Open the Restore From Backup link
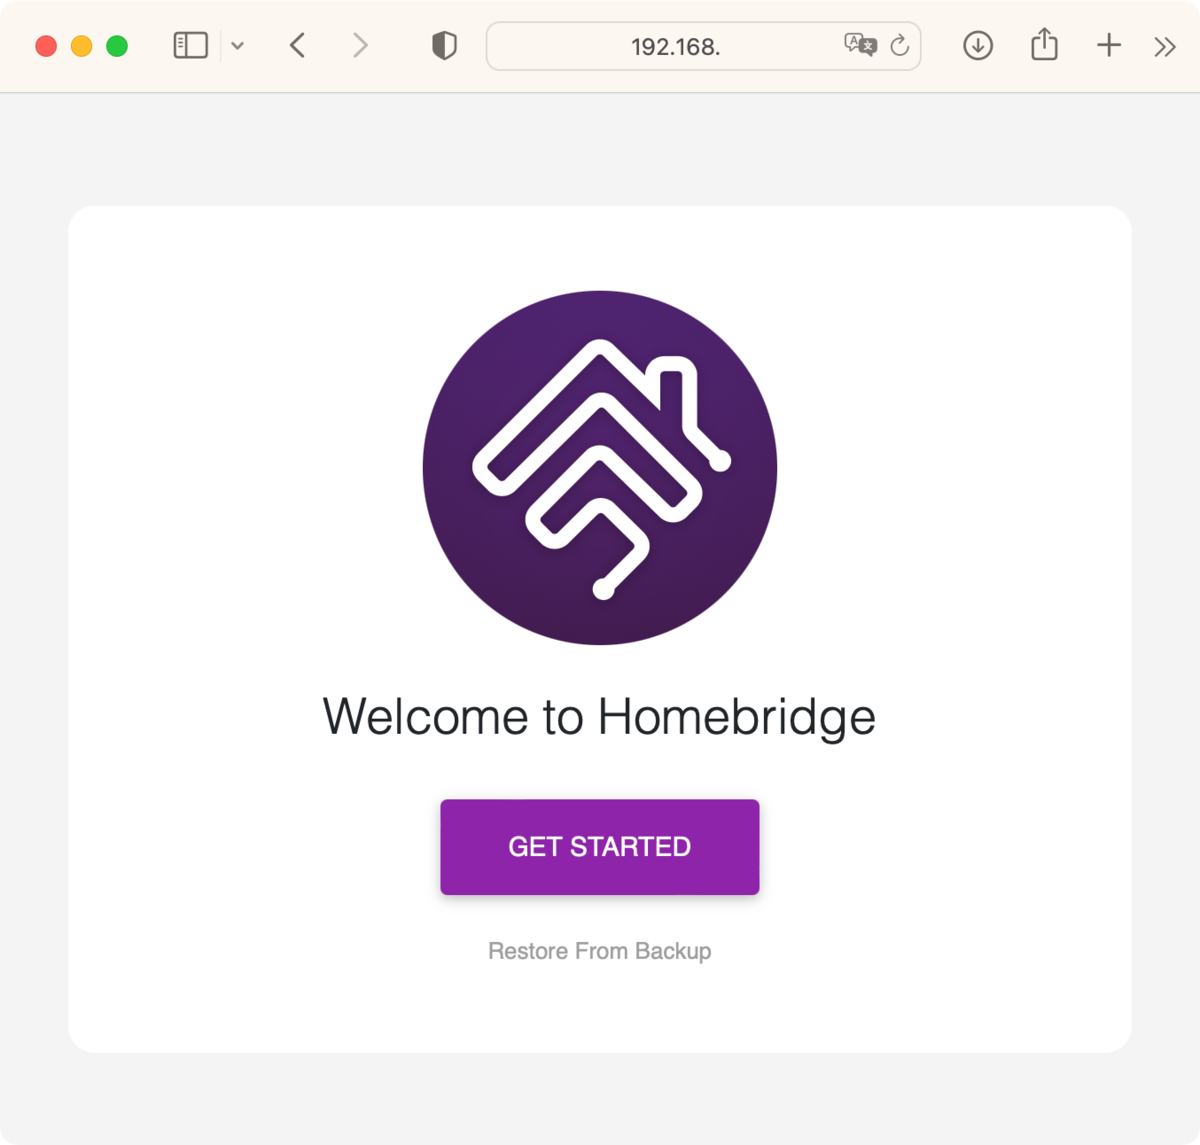 click(x=600, y=951)
